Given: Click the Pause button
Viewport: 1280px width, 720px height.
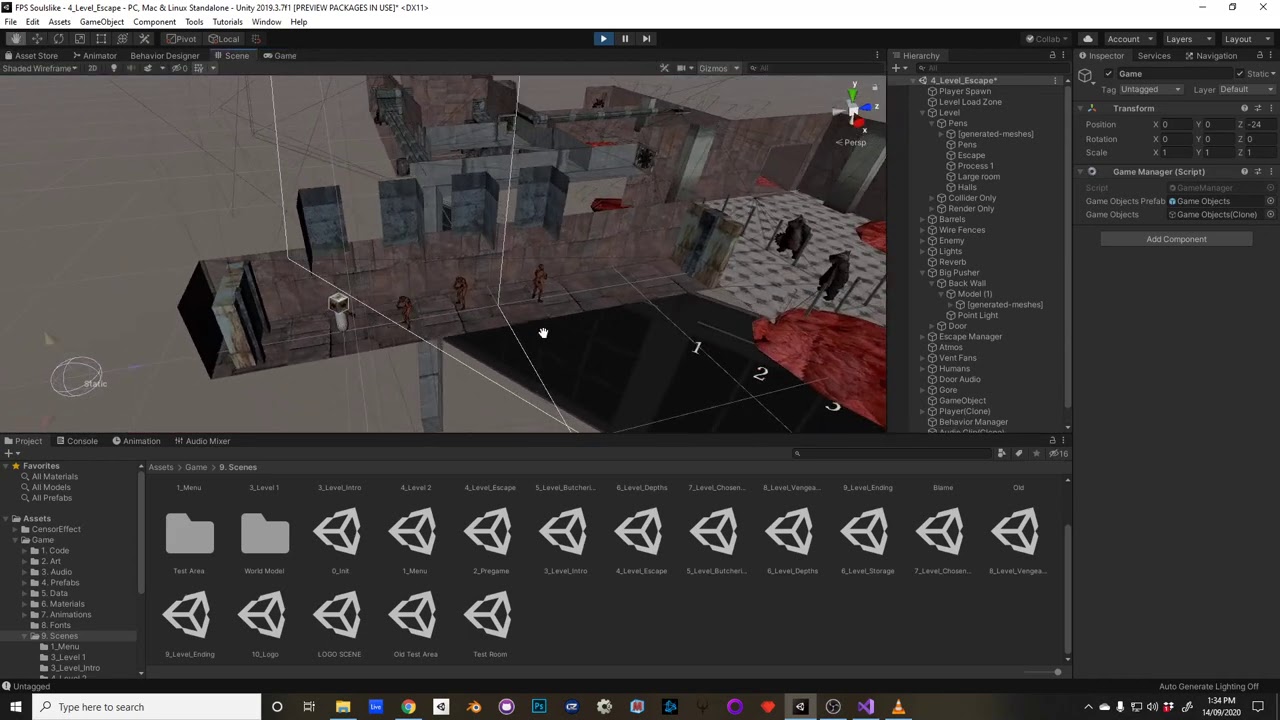Looking at the screenshot, I should pos(625,39).
